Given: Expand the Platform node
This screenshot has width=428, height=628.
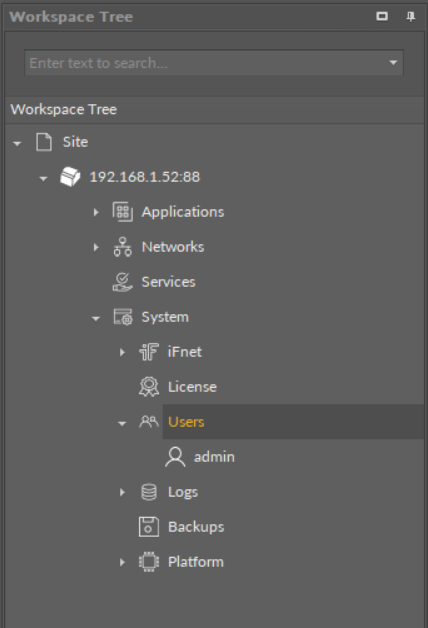Looking at the screenshot, I should pos(123,562).
